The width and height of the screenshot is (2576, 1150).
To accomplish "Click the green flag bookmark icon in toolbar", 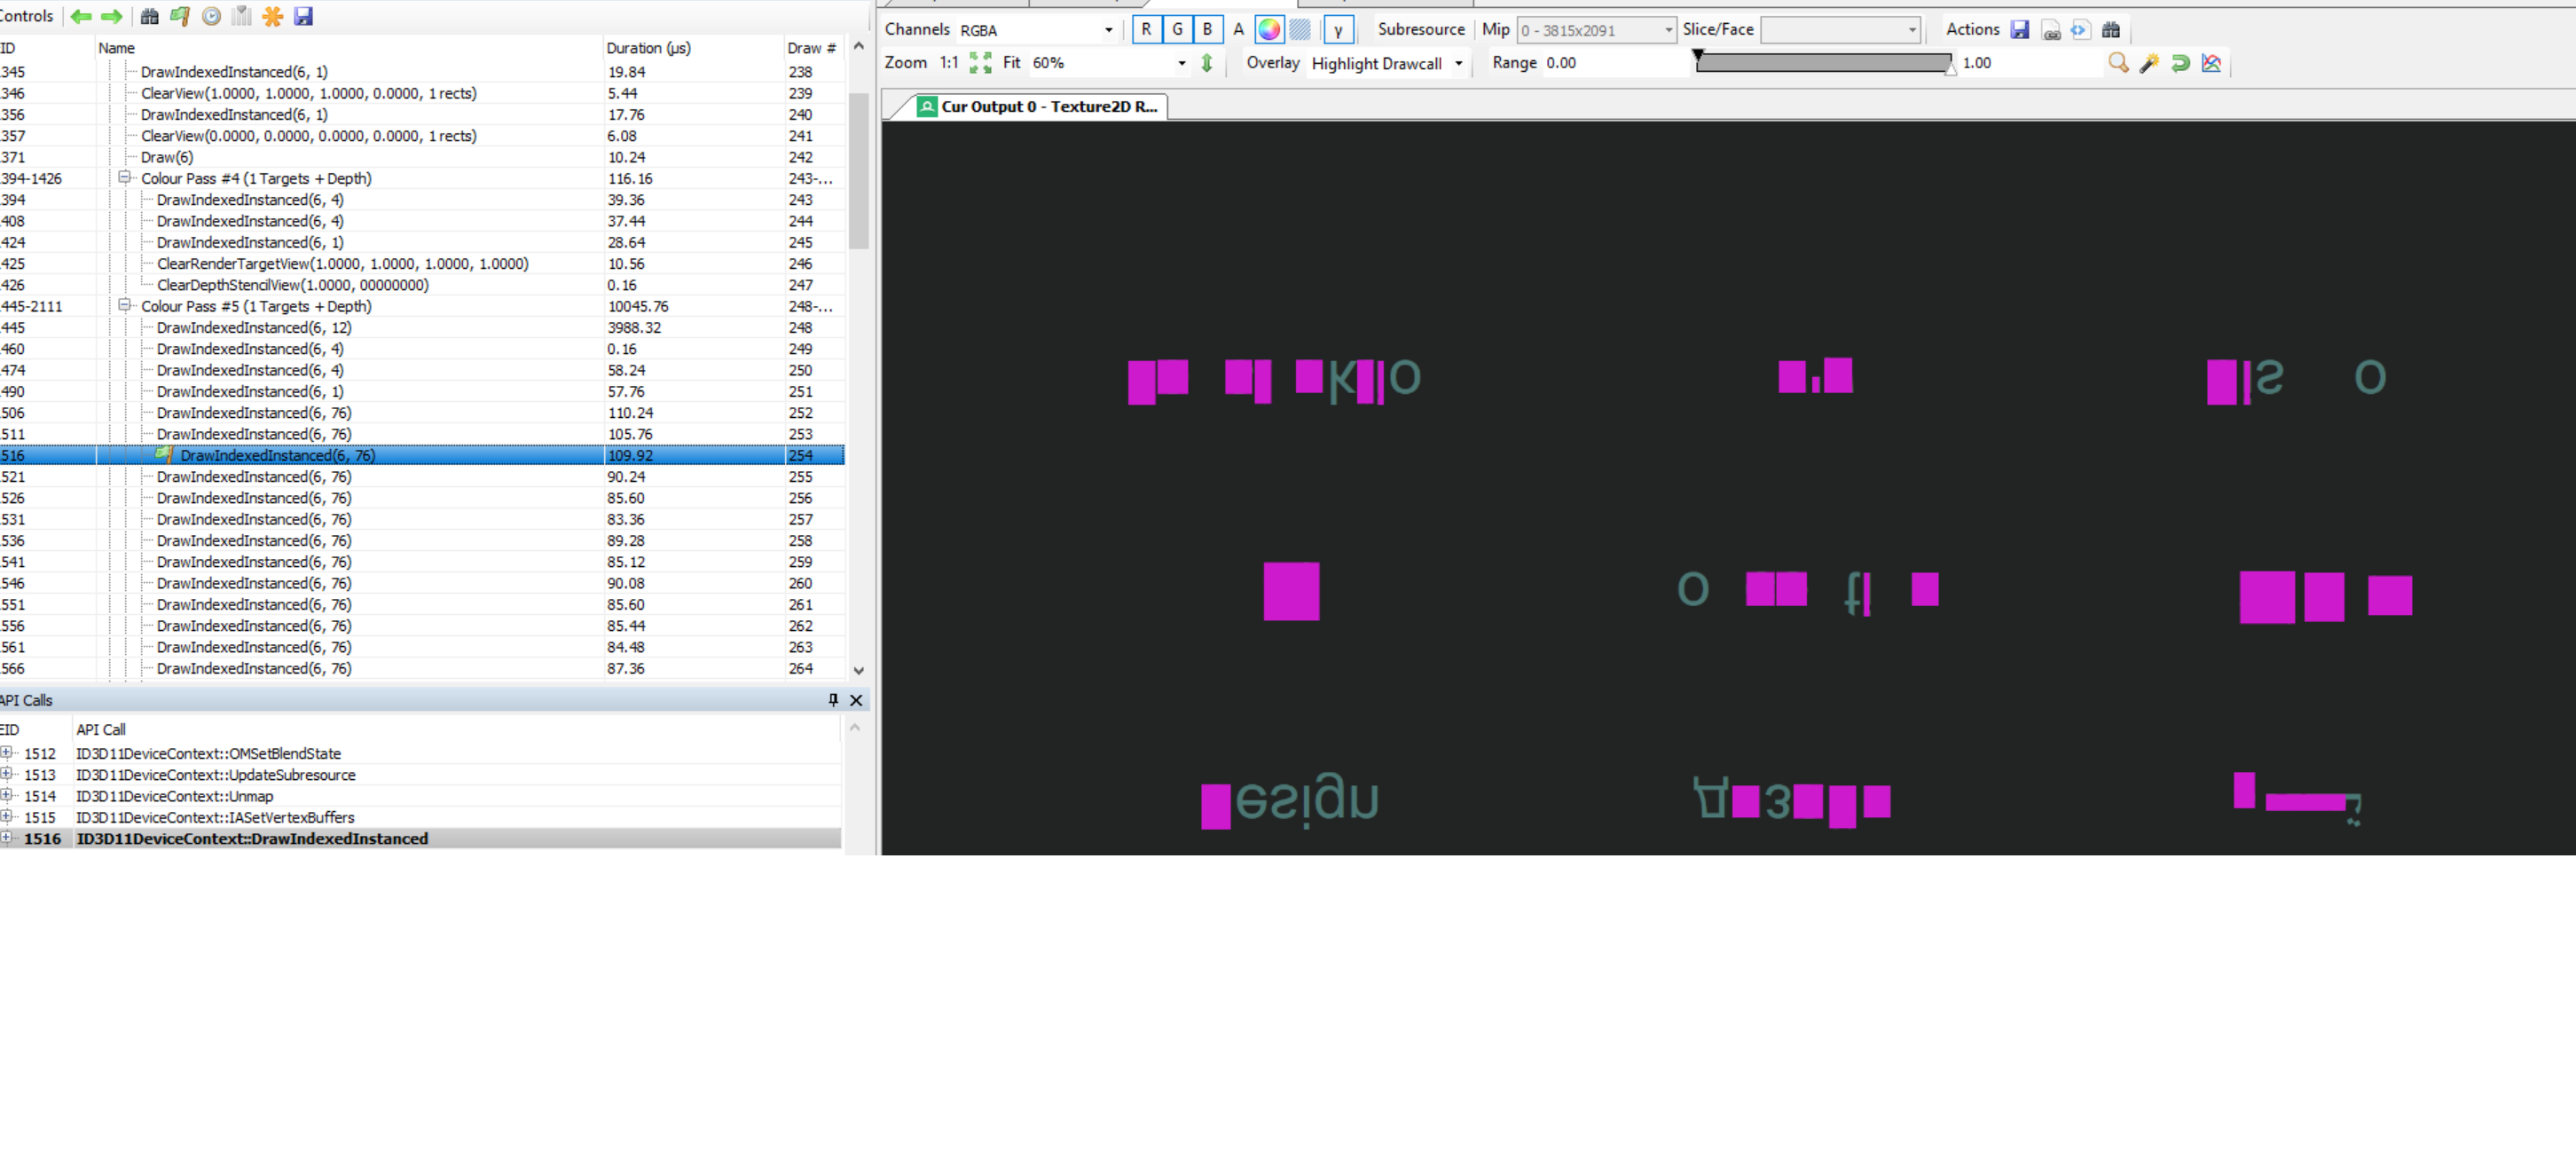I will pyautogui.click(x=180, y=16).
